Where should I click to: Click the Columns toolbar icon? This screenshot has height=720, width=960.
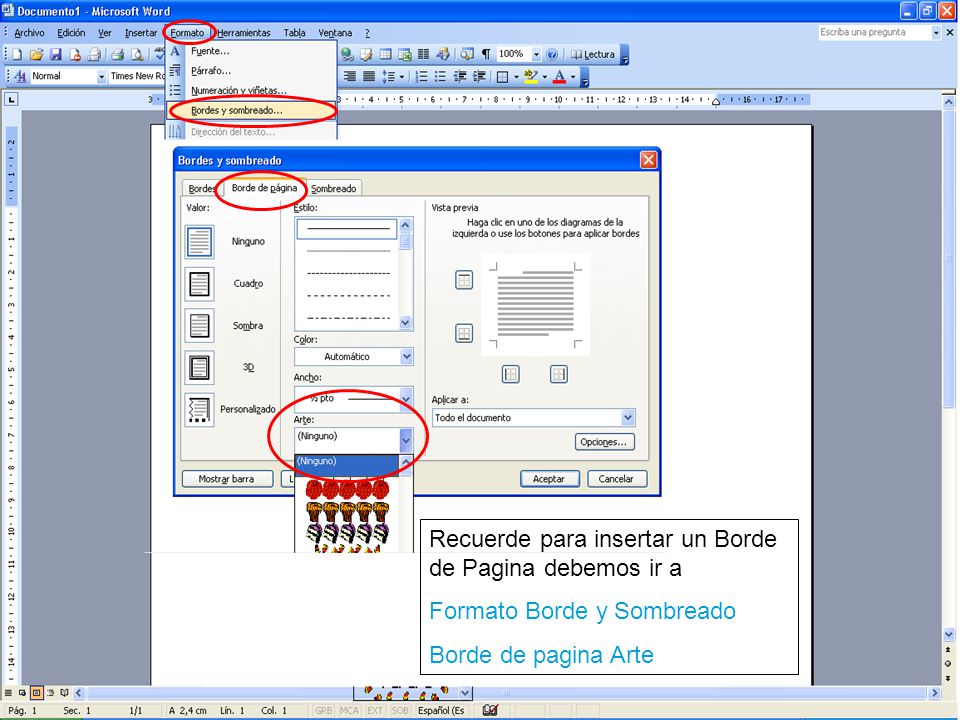point(423,54)
